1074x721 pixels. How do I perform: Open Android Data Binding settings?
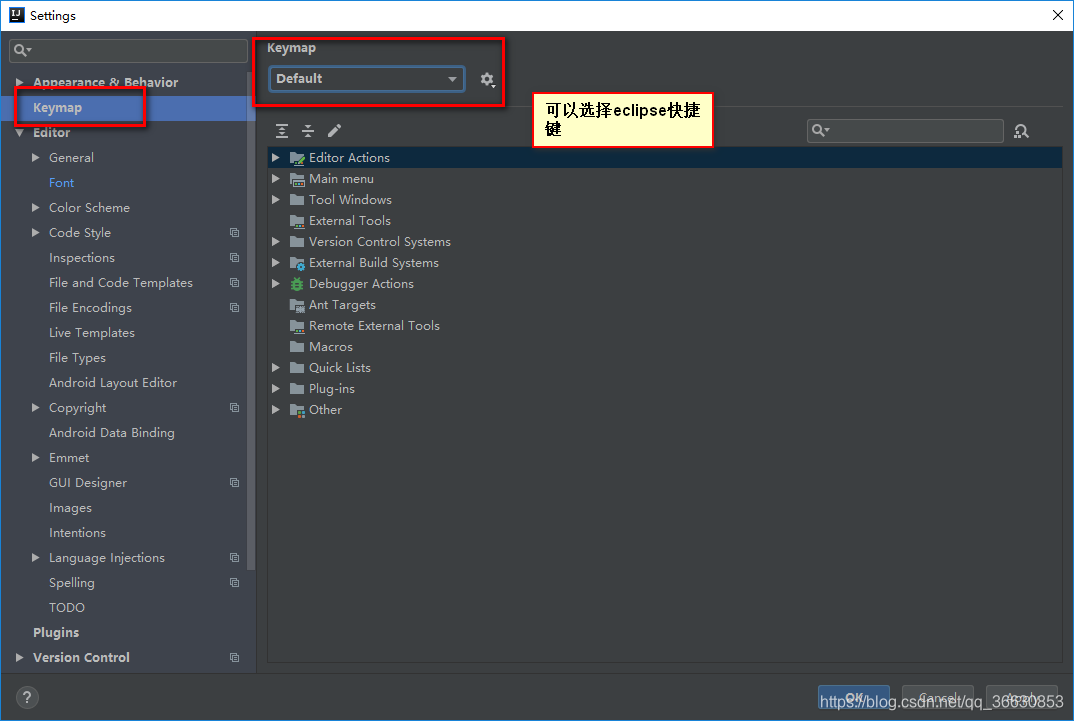tap(111, 433)
